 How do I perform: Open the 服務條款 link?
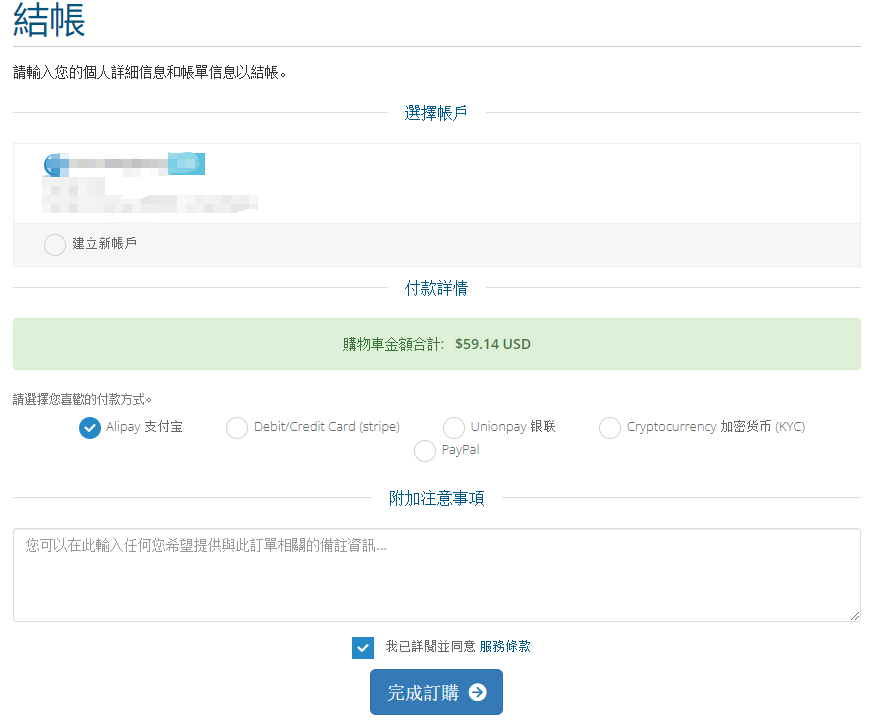505,647
